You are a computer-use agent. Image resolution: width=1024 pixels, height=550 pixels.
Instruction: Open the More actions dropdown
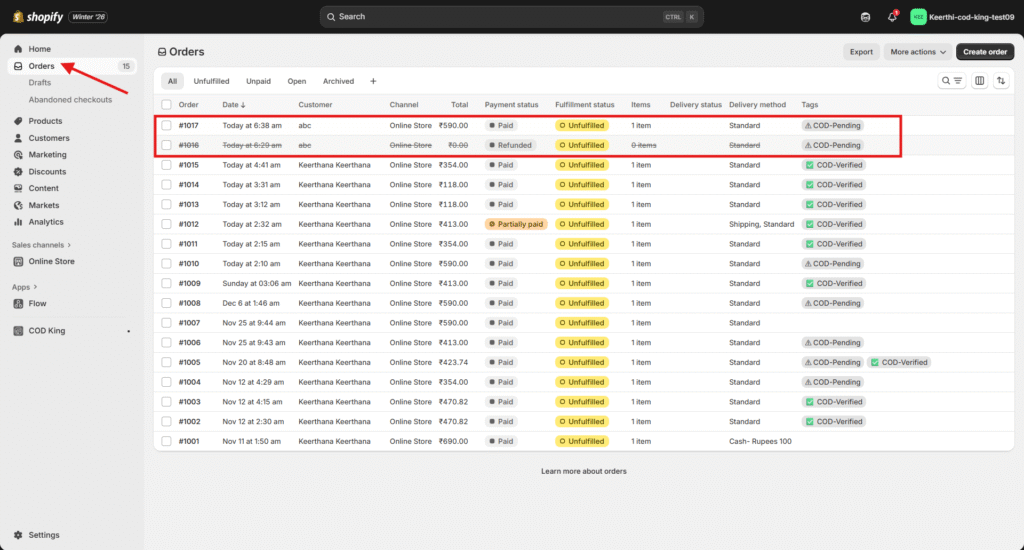(917, 52)
